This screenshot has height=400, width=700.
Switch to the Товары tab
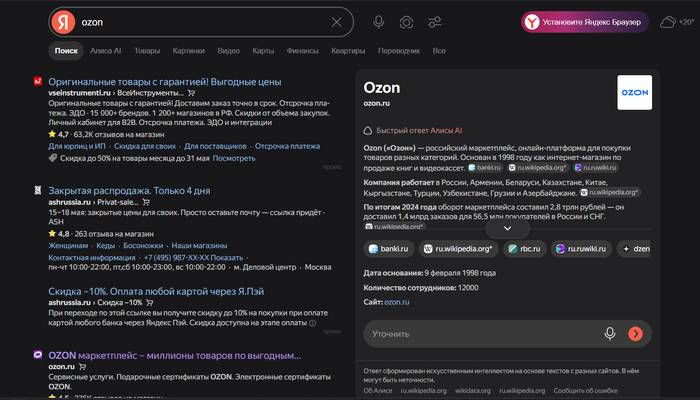(147, 51)
